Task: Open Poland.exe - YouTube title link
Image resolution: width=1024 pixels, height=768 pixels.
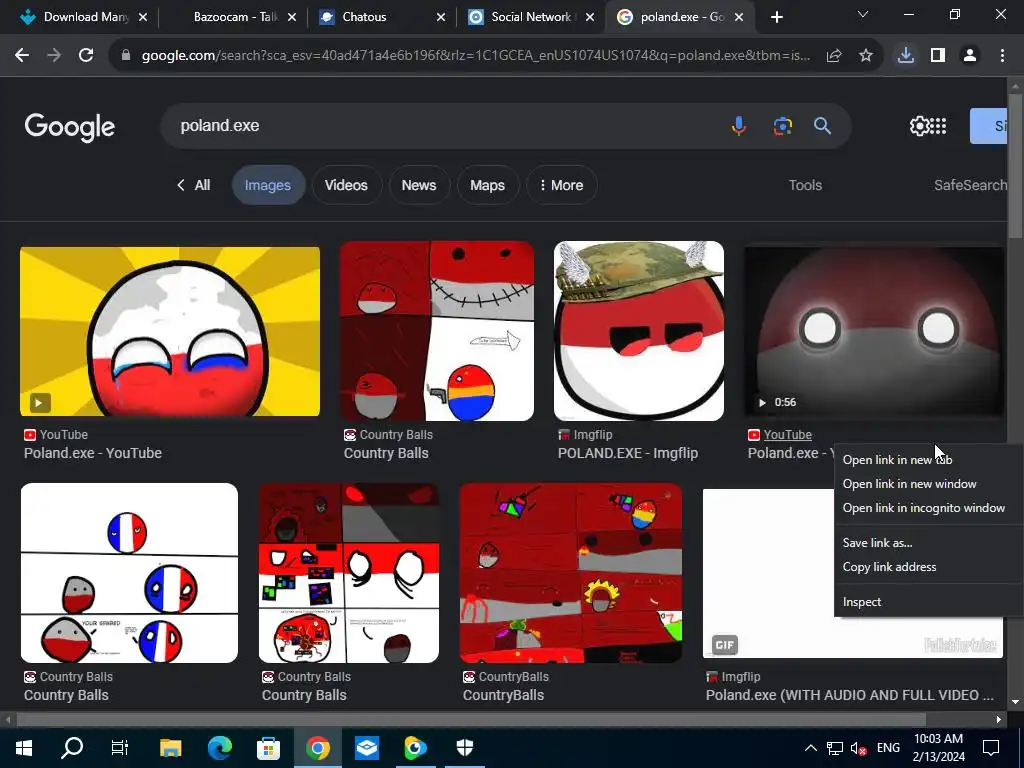Action: (93, 453)
